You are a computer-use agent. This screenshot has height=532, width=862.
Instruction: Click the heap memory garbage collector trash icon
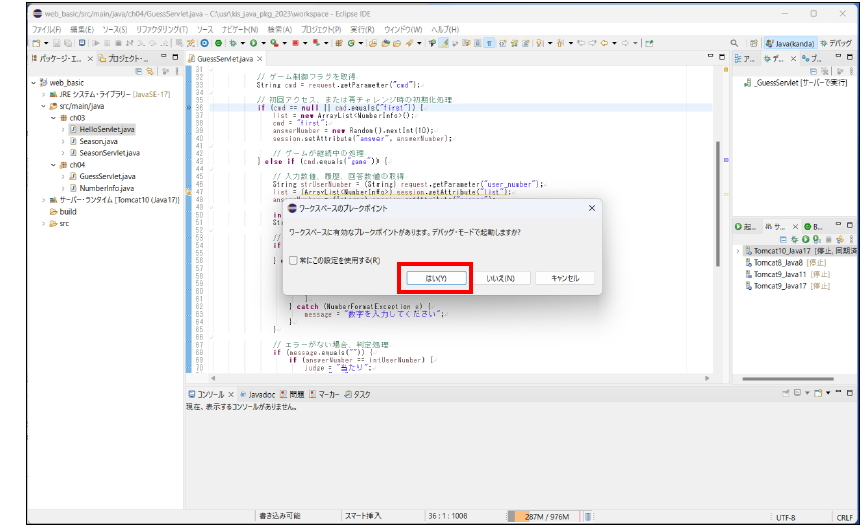pos(586,517)
